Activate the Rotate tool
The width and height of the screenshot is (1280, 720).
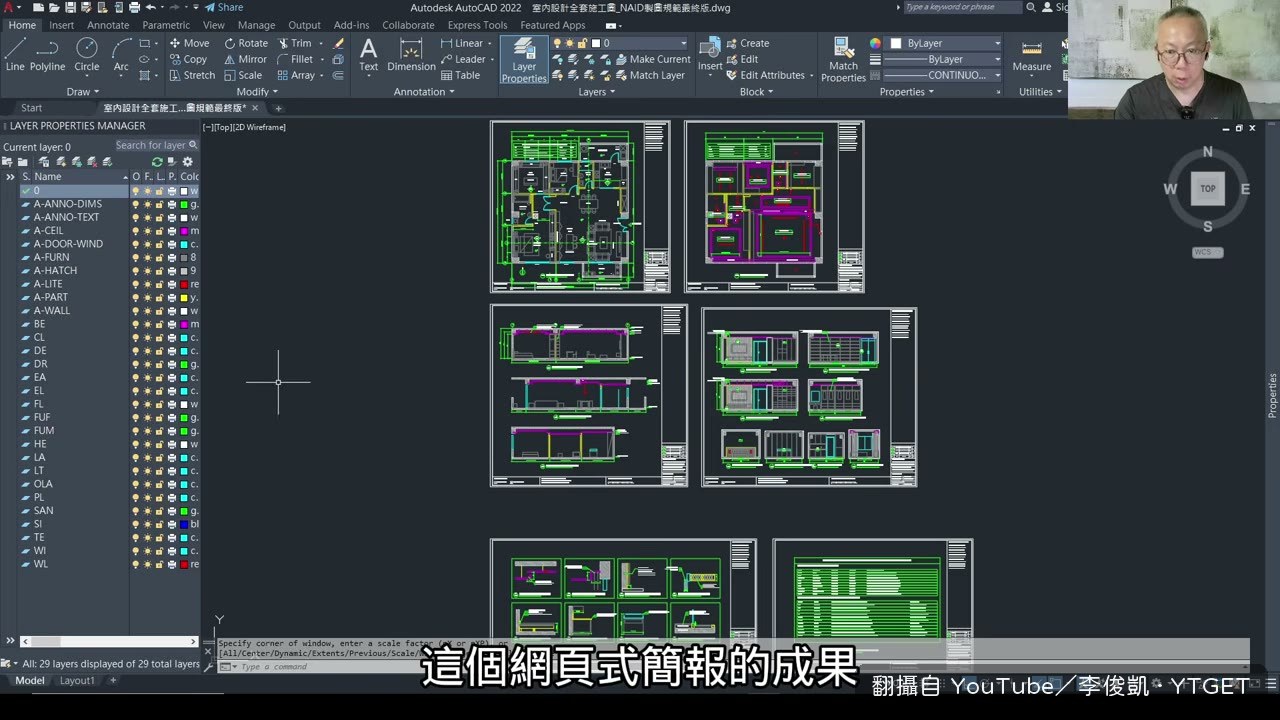(246, 43)
